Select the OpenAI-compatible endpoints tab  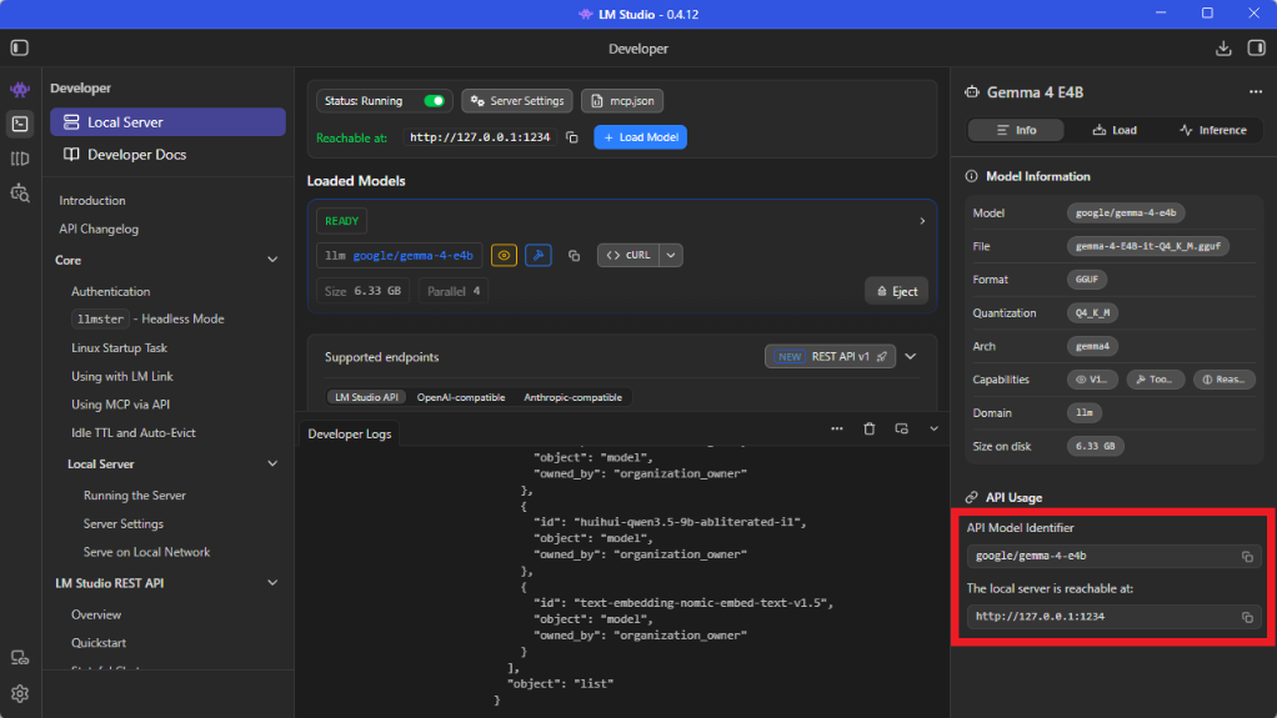pyautogui.click(x=461, y=397)
